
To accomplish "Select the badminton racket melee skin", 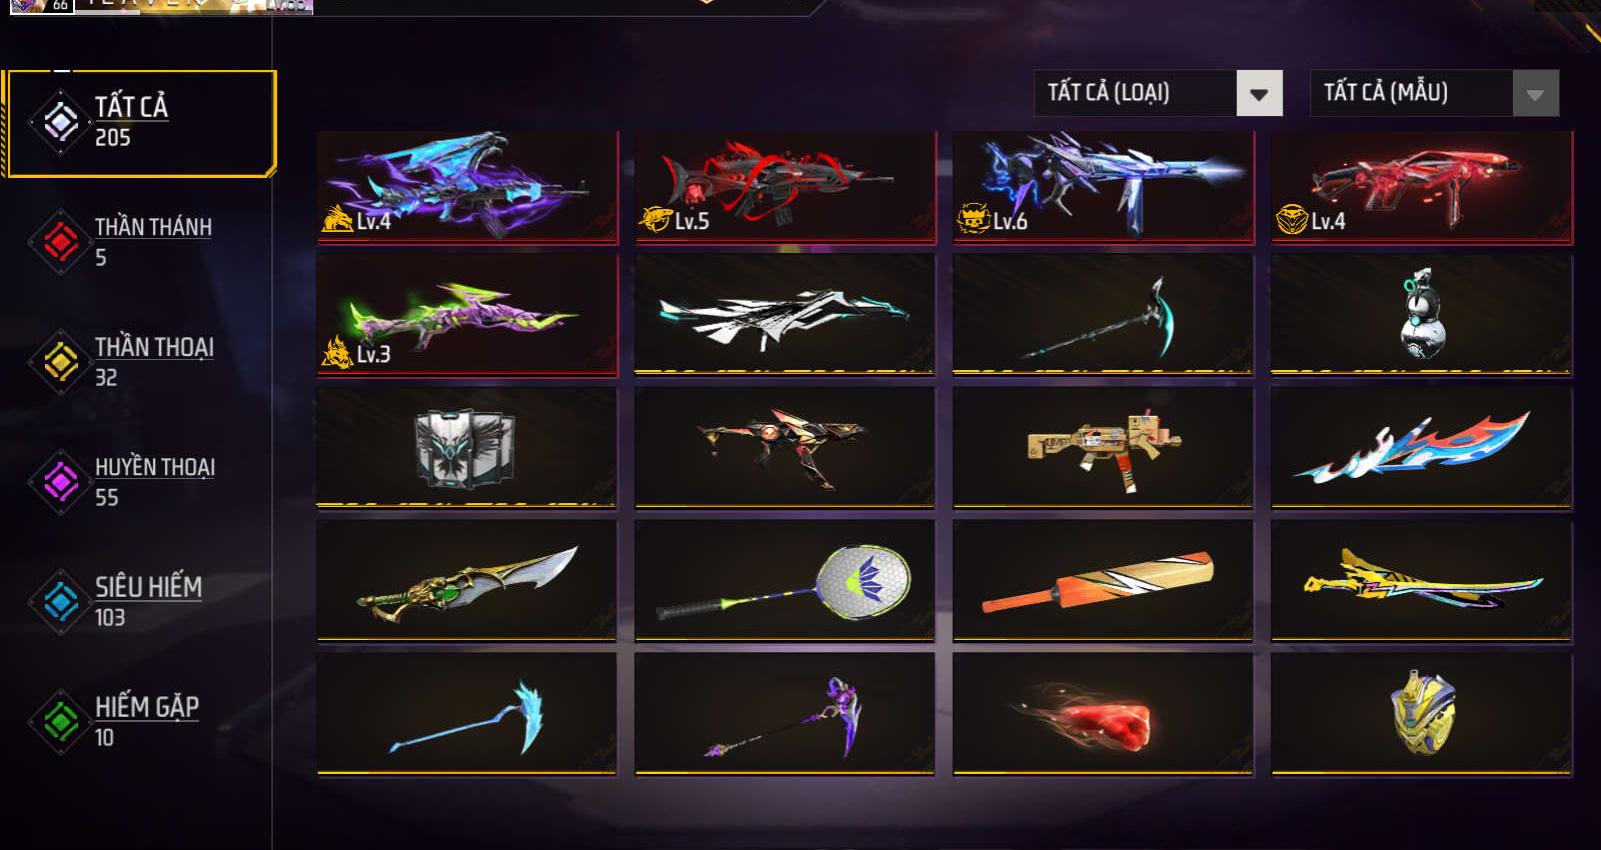I will click(x=785, y=580).
